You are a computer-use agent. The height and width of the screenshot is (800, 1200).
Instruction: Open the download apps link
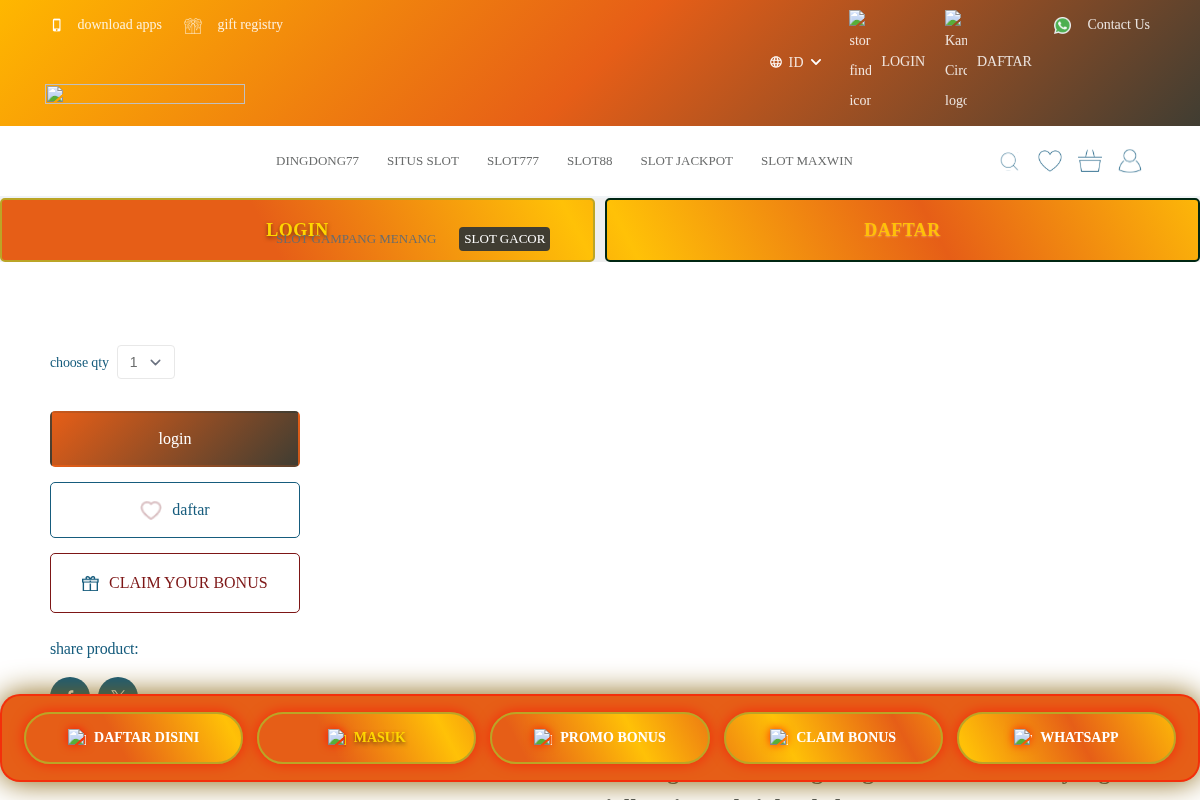click(x=120, y=25)
